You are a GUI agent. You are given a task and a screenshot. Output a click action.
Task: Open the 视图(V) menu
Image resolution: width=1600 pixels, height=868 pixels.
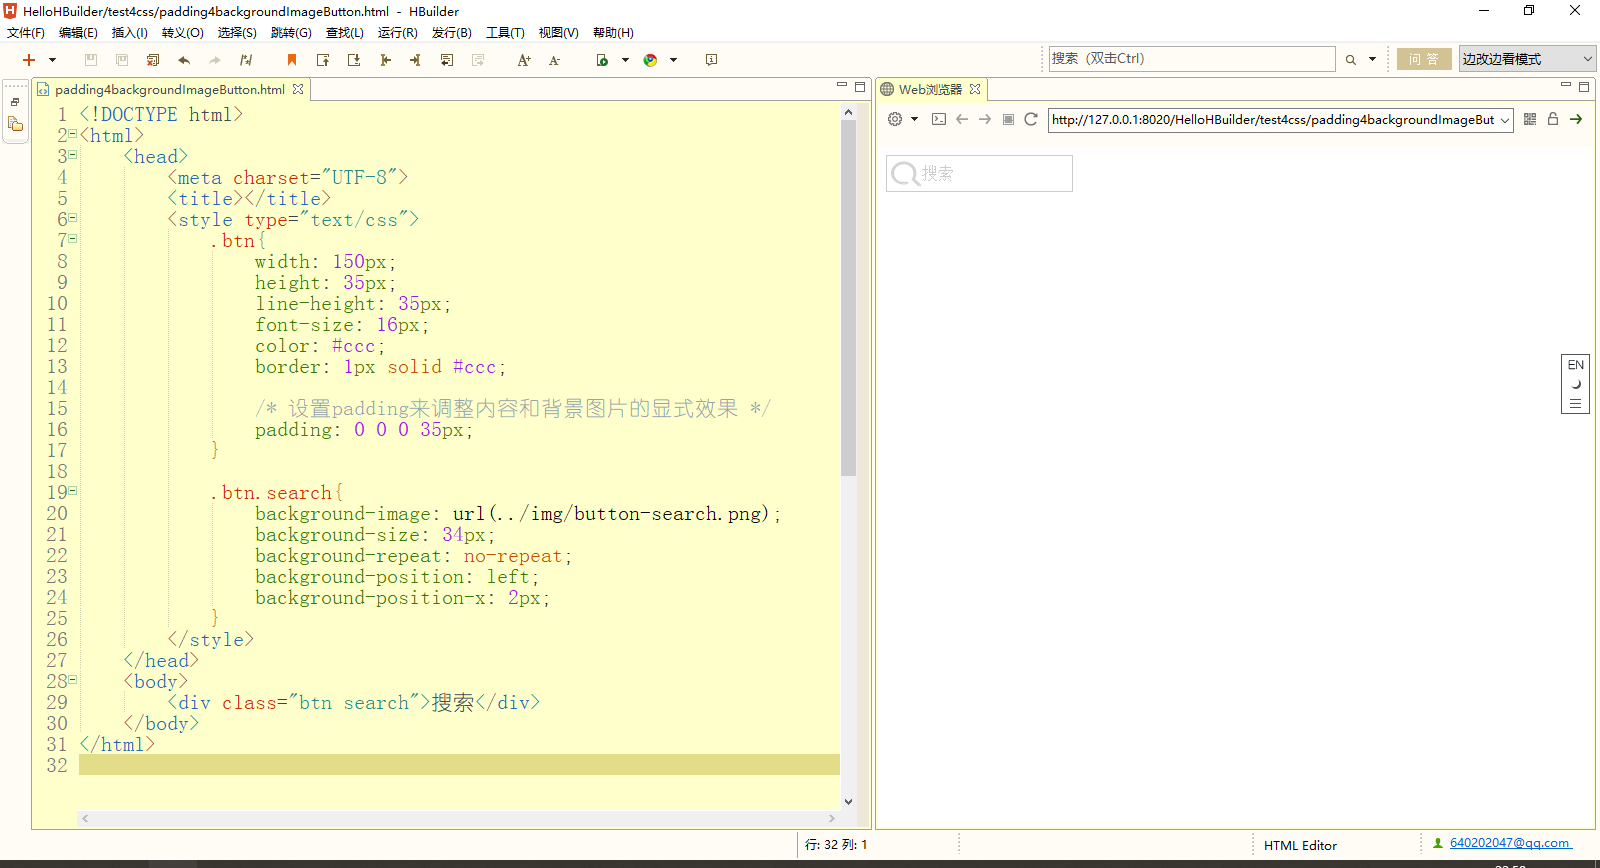click(559, 33)
